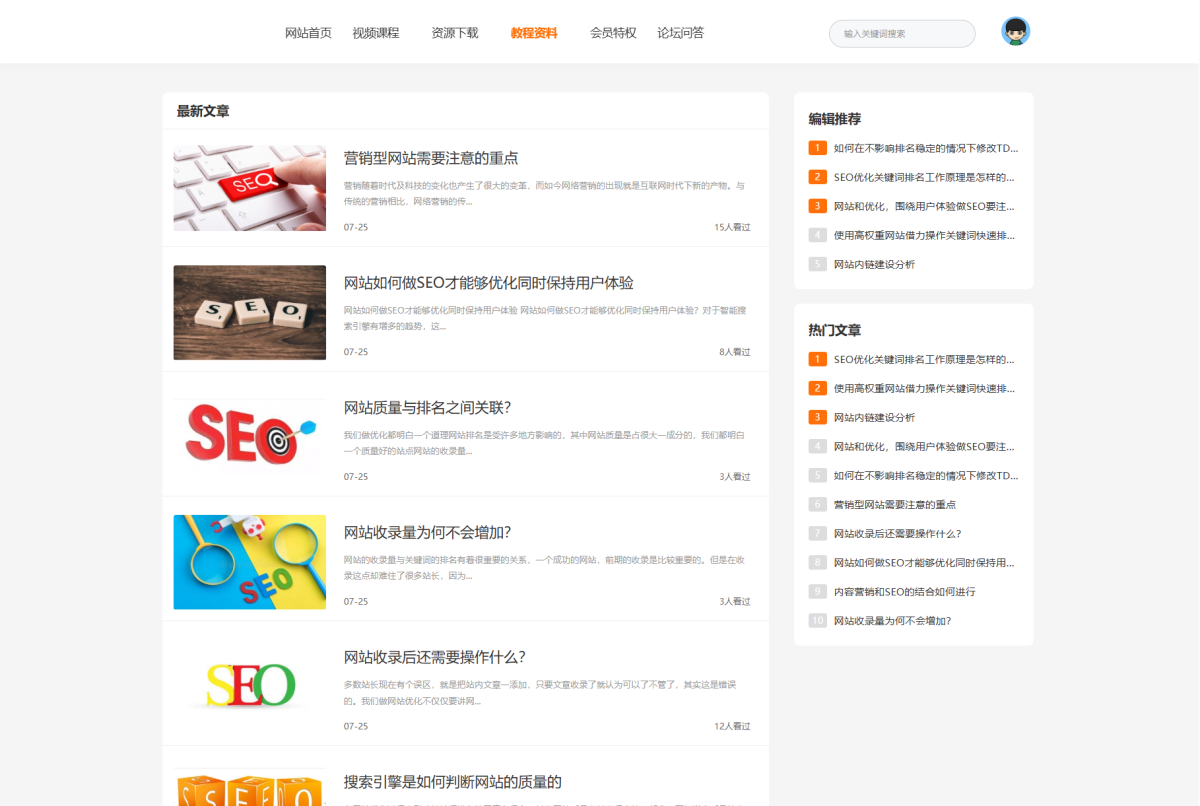Open 热门文章 item 8 网站如何做SEO才能够优化

[x=924, y=562]
